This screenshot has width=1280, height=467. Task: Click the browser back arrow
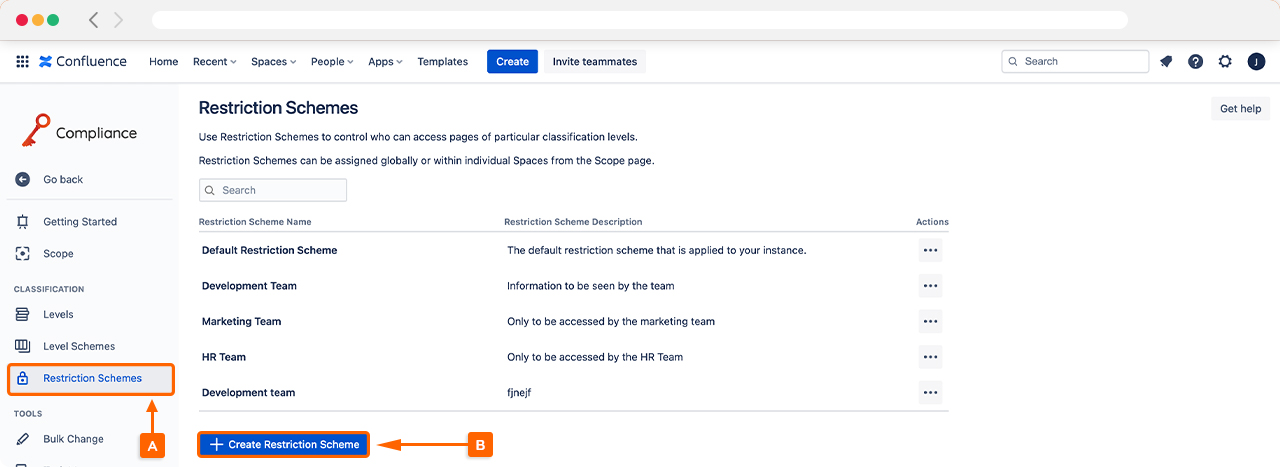coord(94,20)
